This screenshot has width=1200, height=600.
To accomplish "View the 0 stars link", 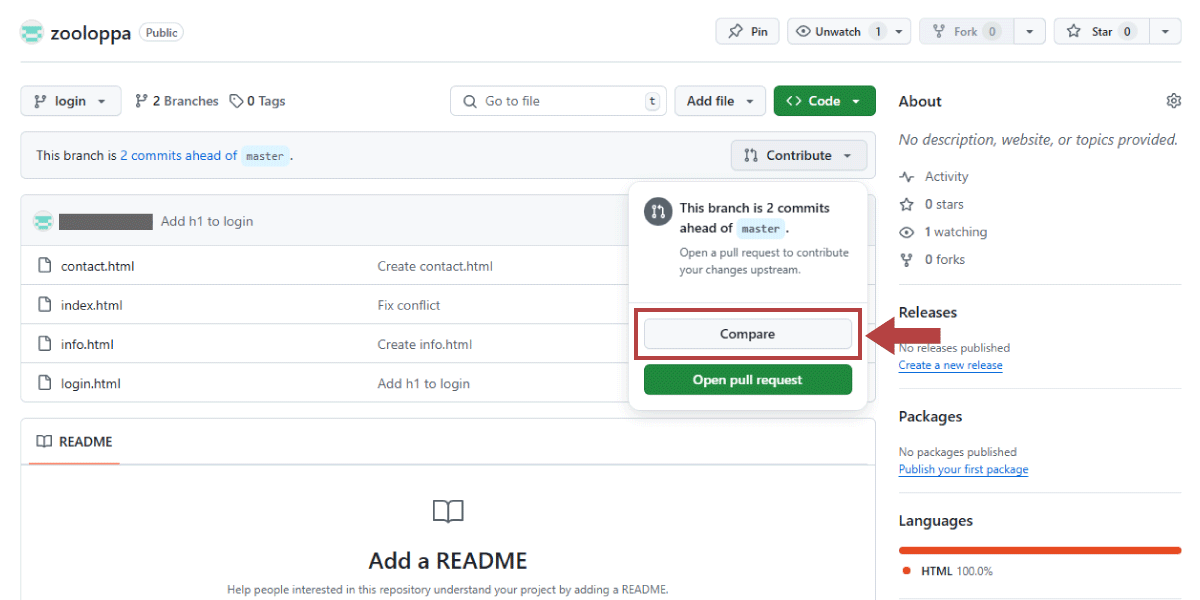I will tap(932, 204).
